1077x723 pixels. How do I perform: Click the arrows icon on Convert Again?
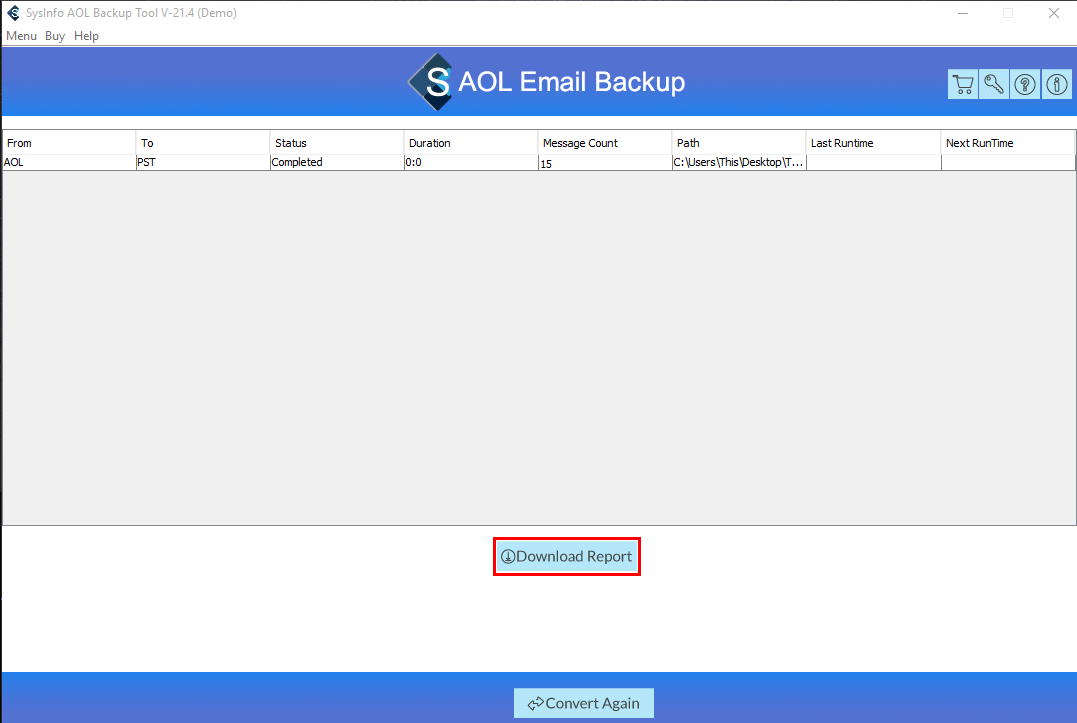(537, 703)
